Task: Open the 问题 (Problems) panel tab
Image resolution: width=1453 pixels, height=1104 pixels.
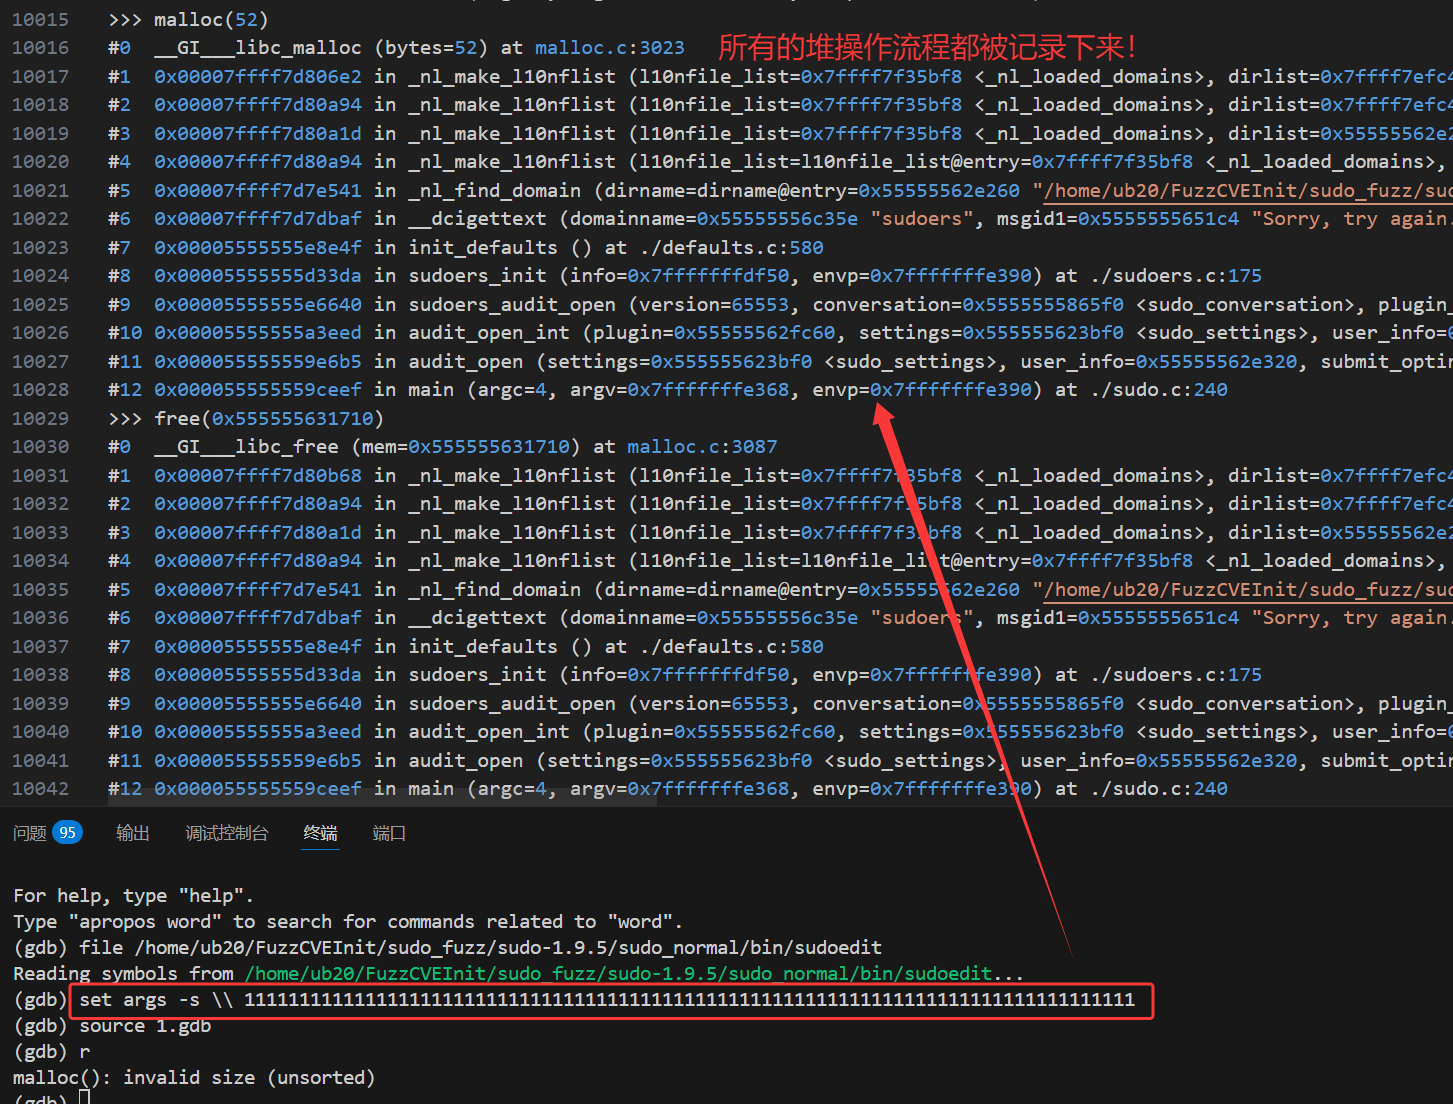Action: [30, 833]
